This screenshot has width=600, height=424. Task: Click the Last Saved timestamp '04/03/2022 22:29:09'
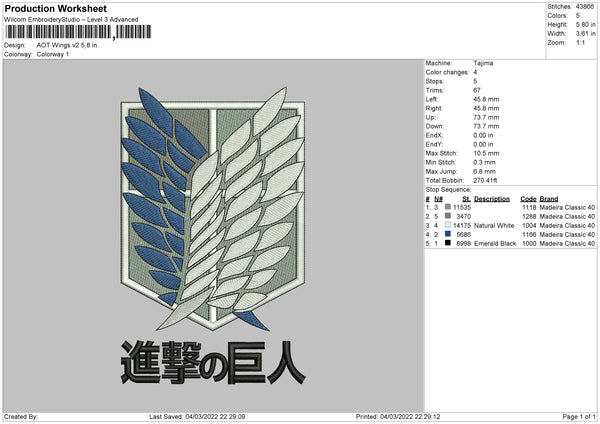coord(215,416)
